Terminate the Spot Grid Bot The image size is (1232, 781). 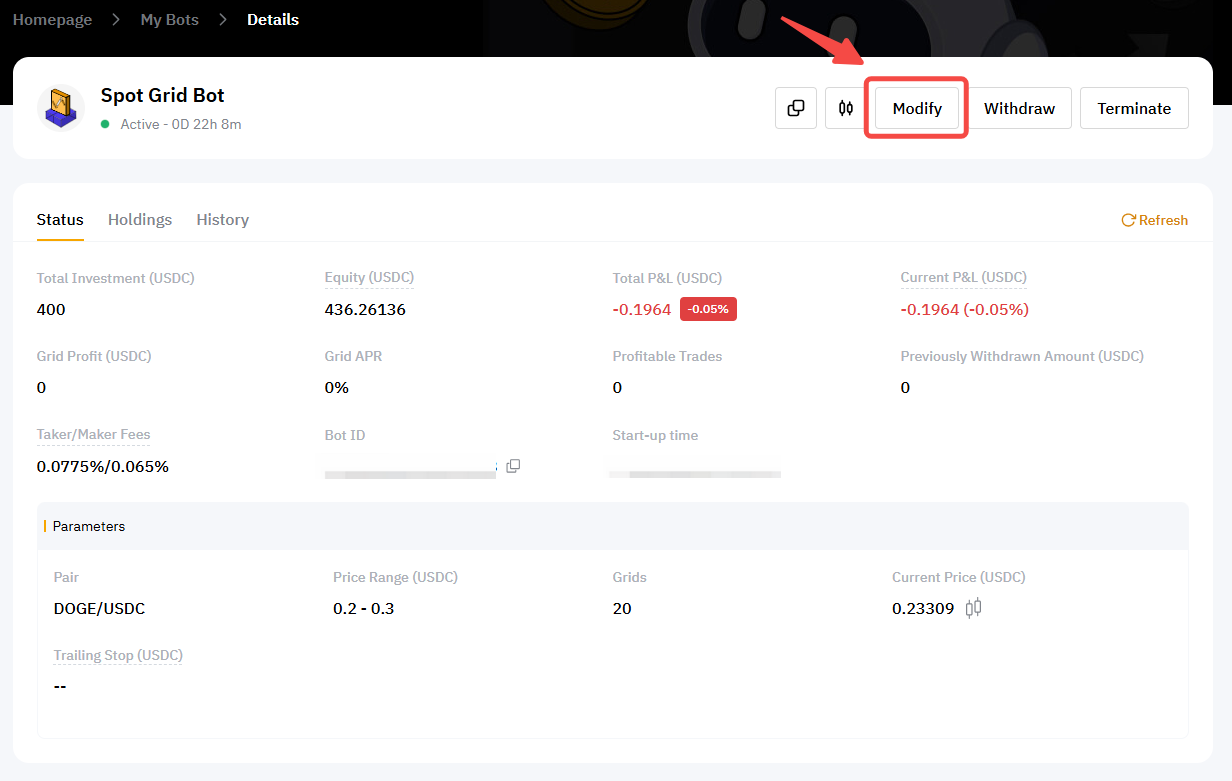(1134, 108)
